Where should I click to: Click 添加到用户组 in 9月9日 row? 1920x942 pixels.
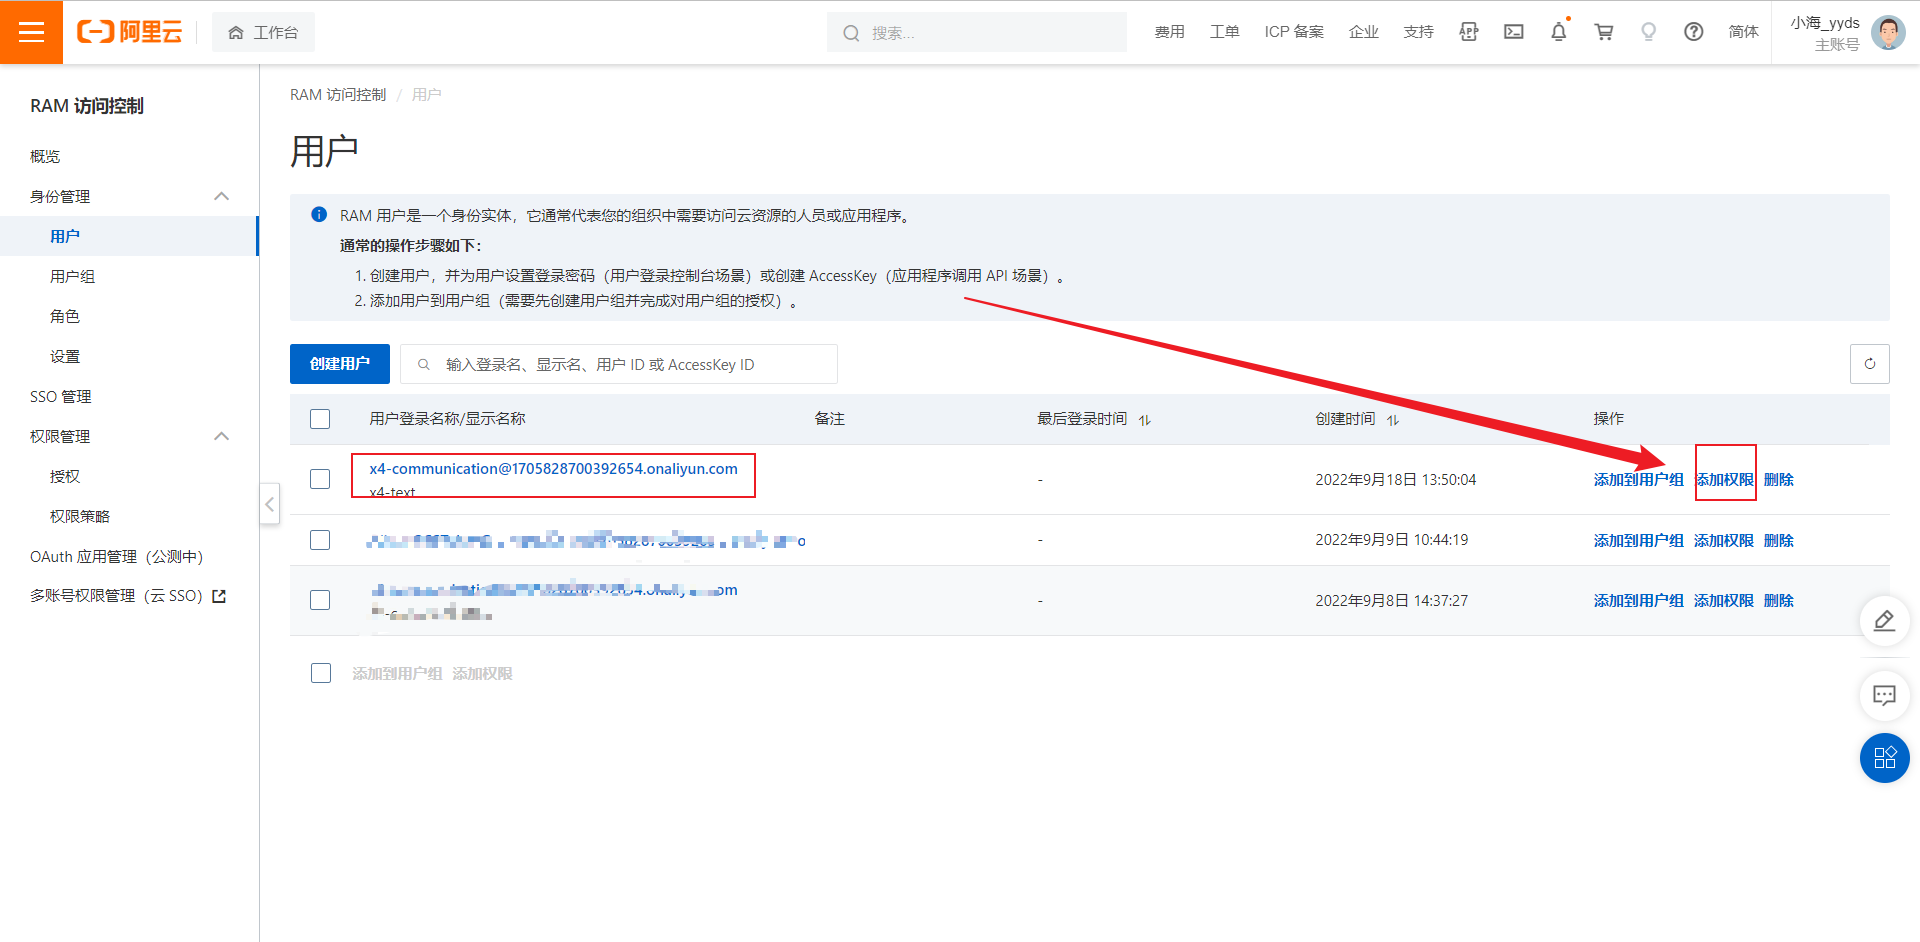[x=1638, y=540]
